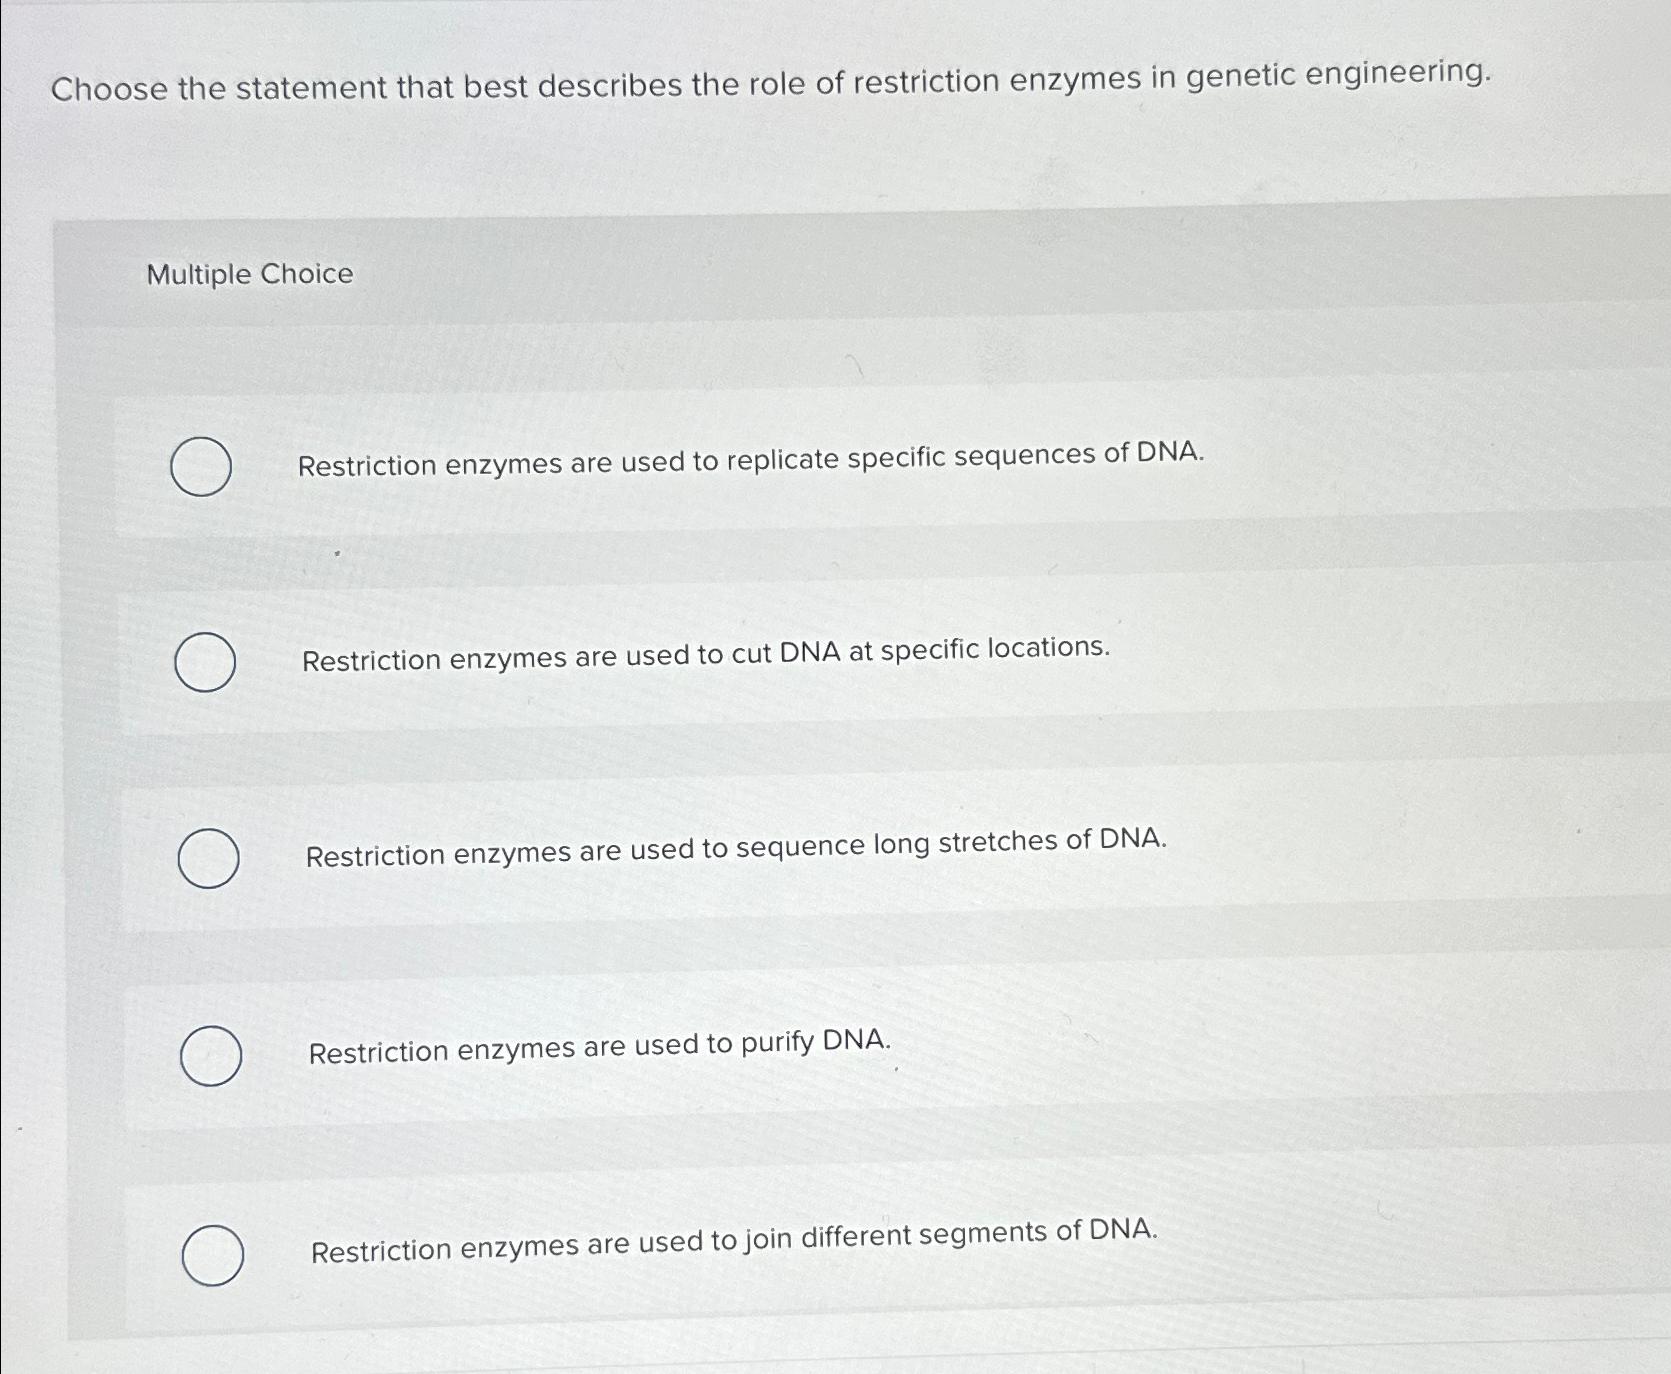Viewport: 1671px width, 1374px height.
Task: Click the 'Multiple Choice' heading
Action: (x=250, y=274)
